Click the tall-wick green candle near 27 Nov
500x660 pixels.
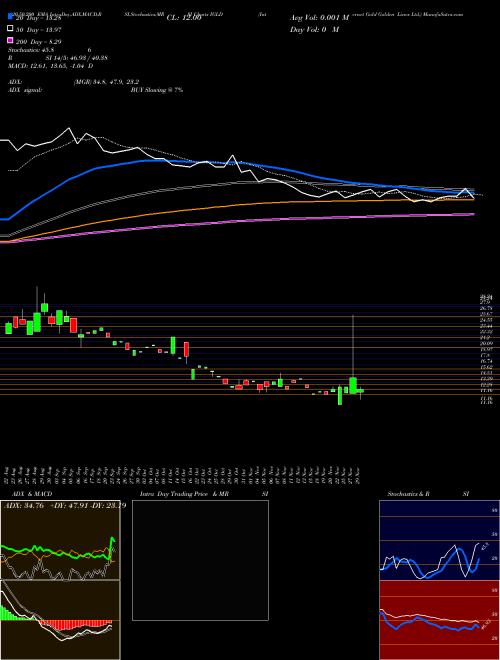pos(353,385)
